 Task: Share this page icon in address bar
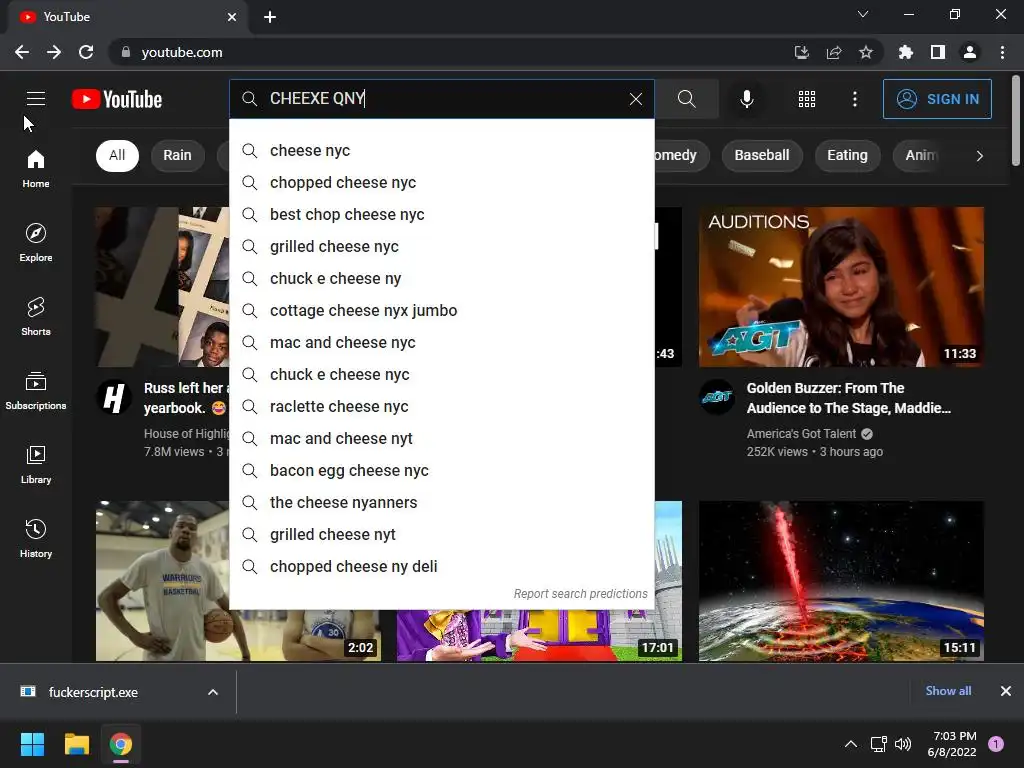834,52
